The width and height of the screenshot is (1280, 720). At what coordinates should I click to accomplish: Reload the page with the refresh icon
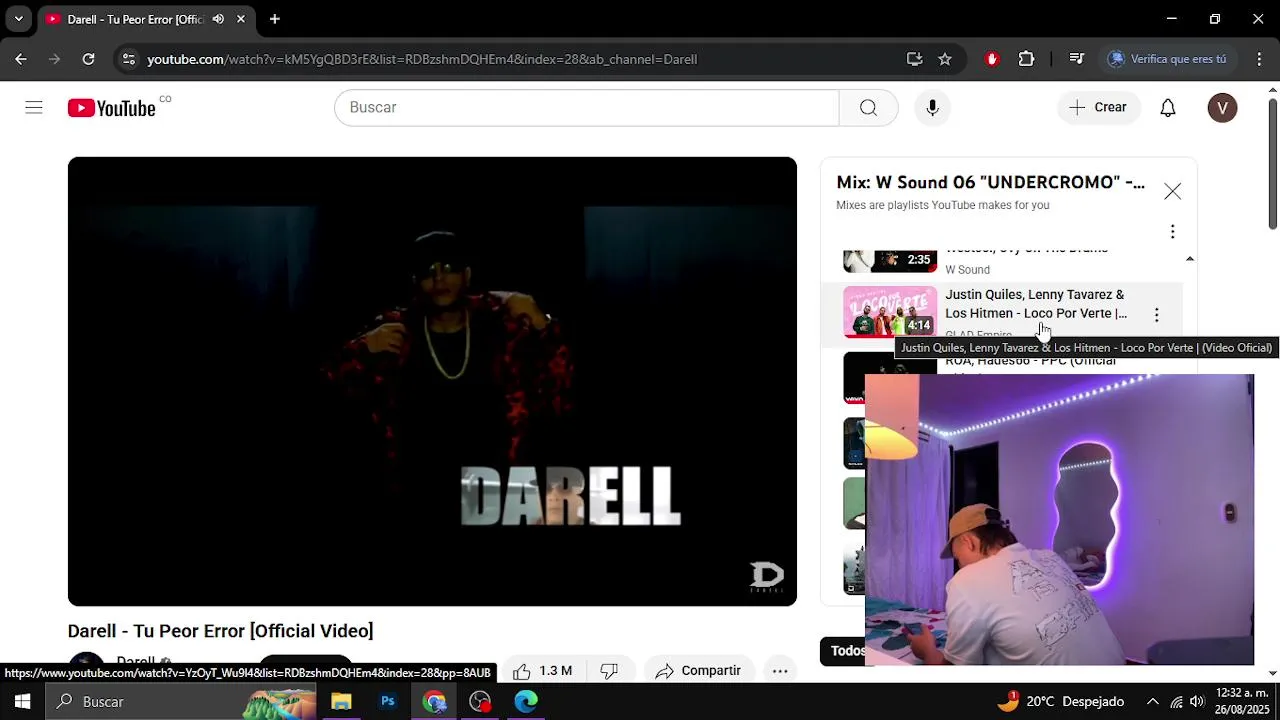click(x=88, y=59)
